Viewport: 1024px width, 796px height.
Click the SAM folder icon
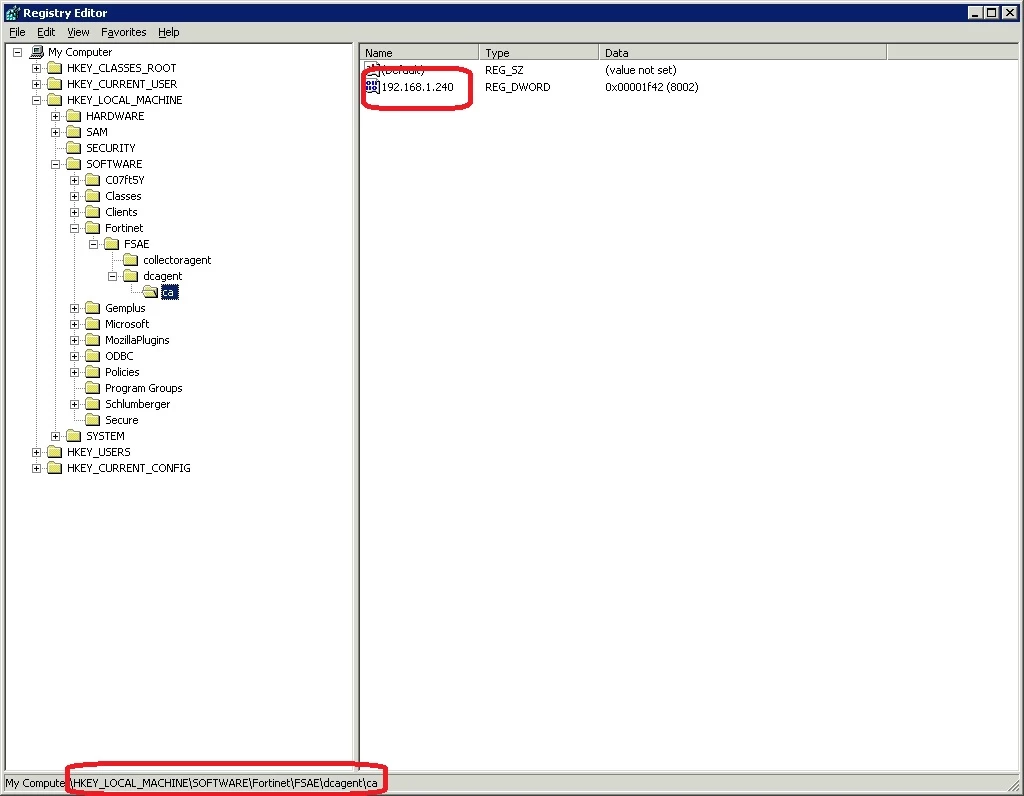click(74, 132)
